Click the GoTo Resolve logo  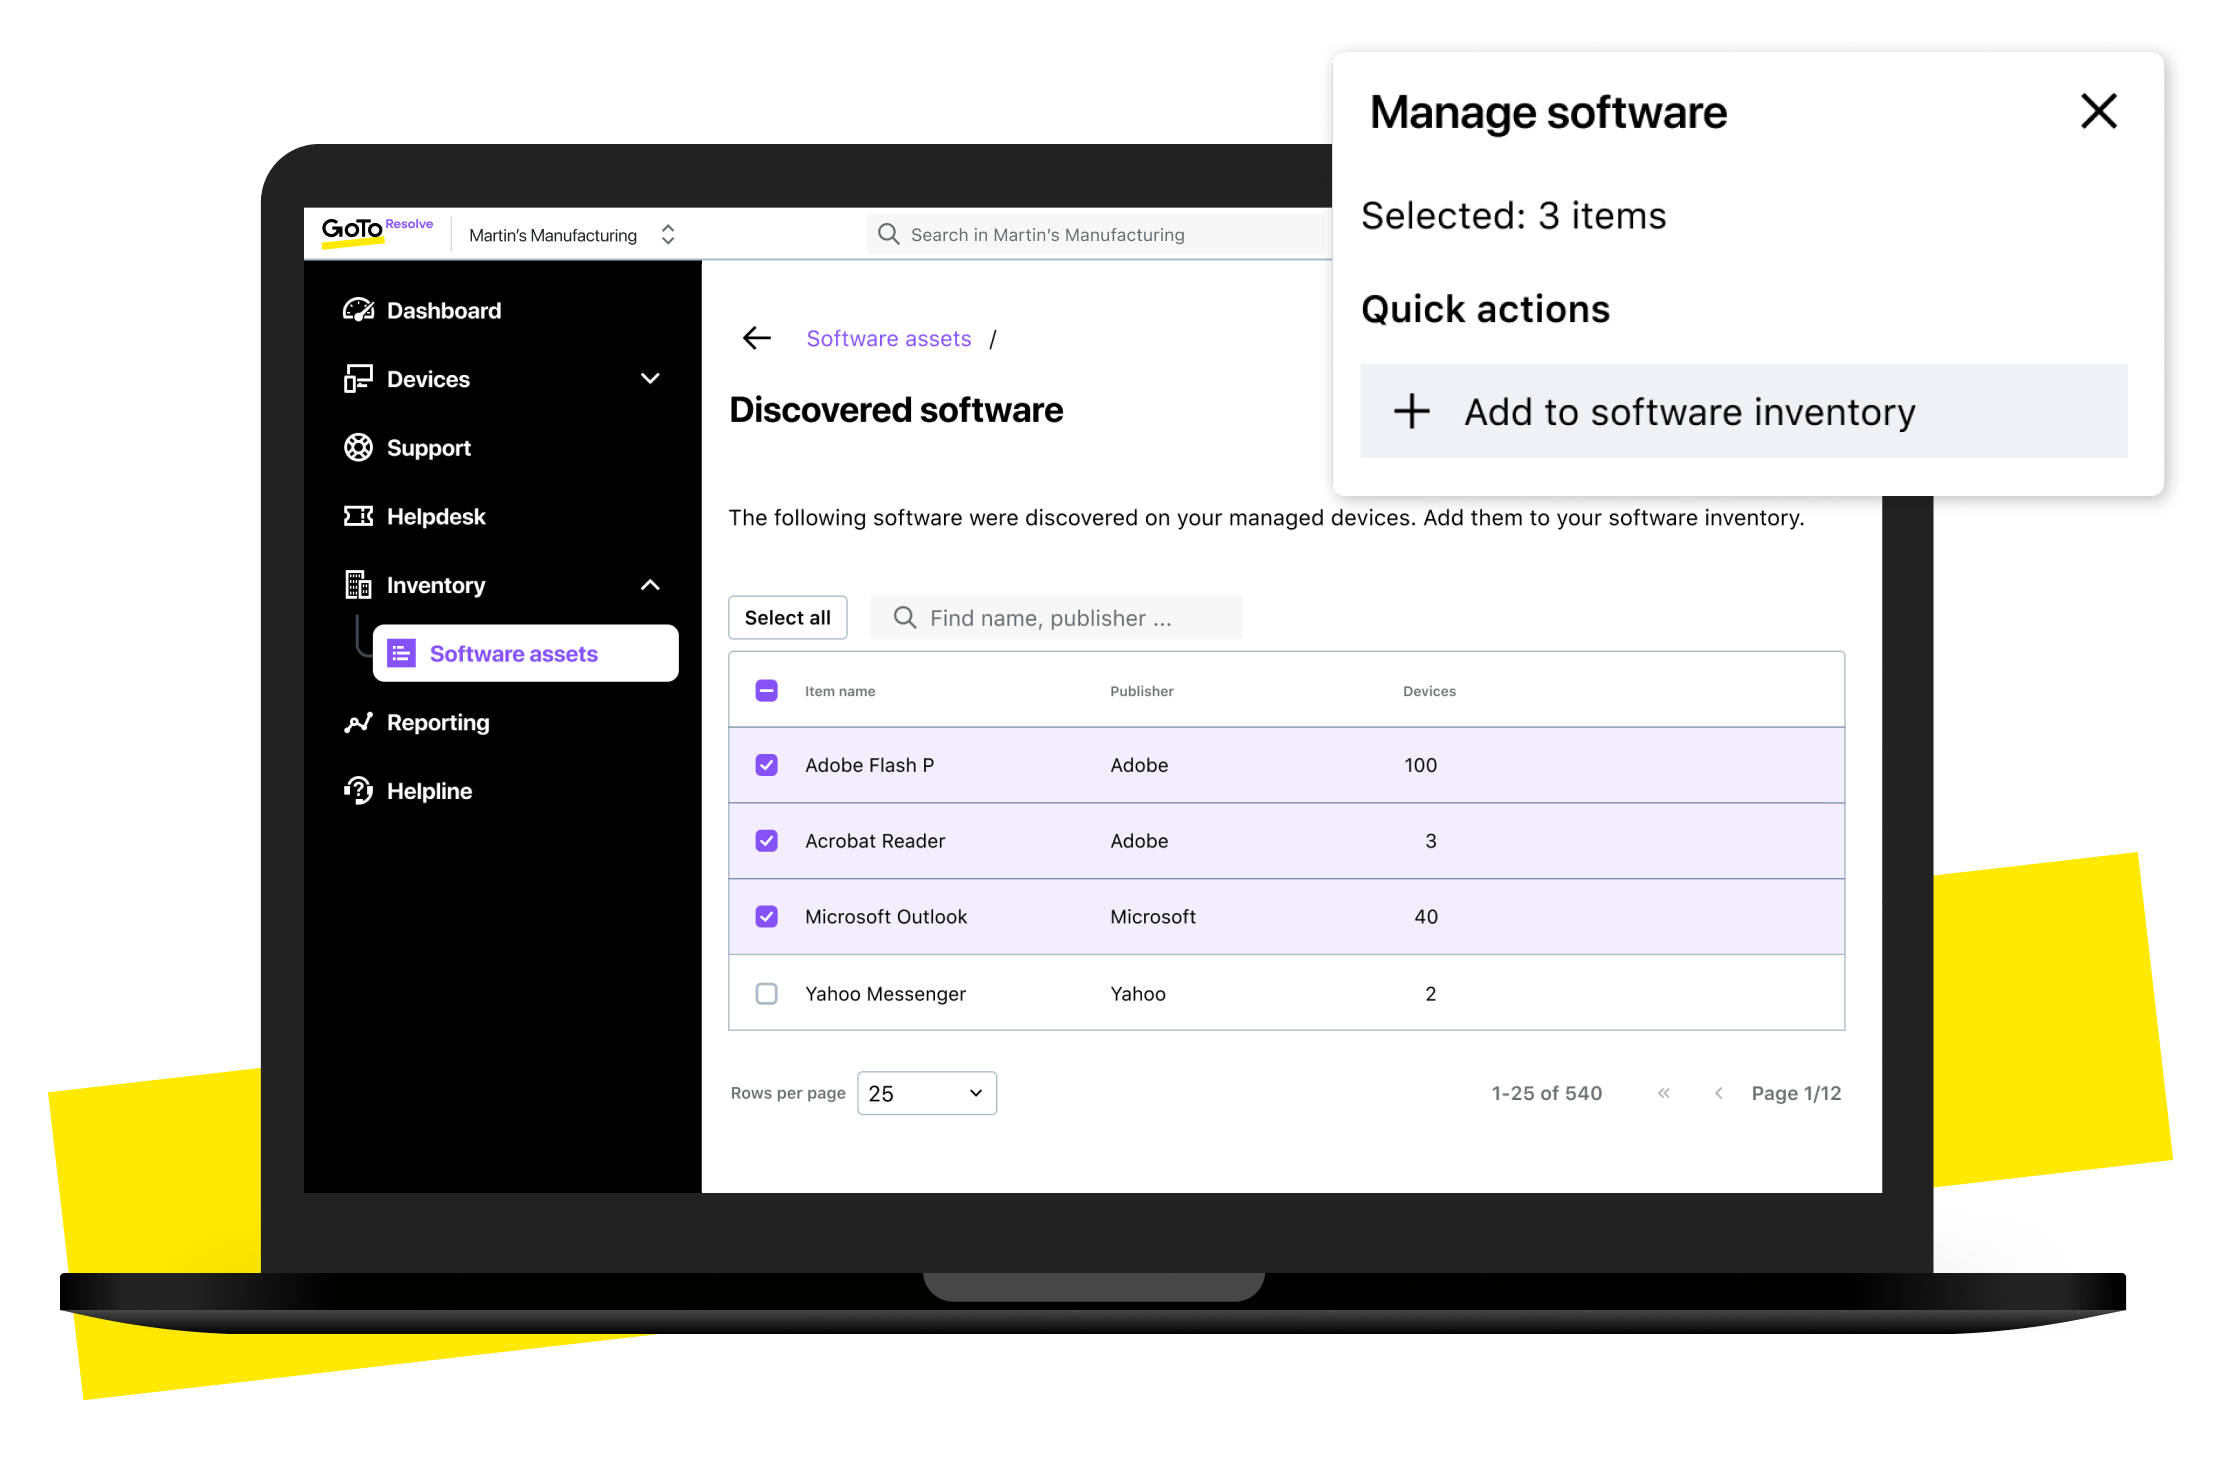click(x=376, y=232)
